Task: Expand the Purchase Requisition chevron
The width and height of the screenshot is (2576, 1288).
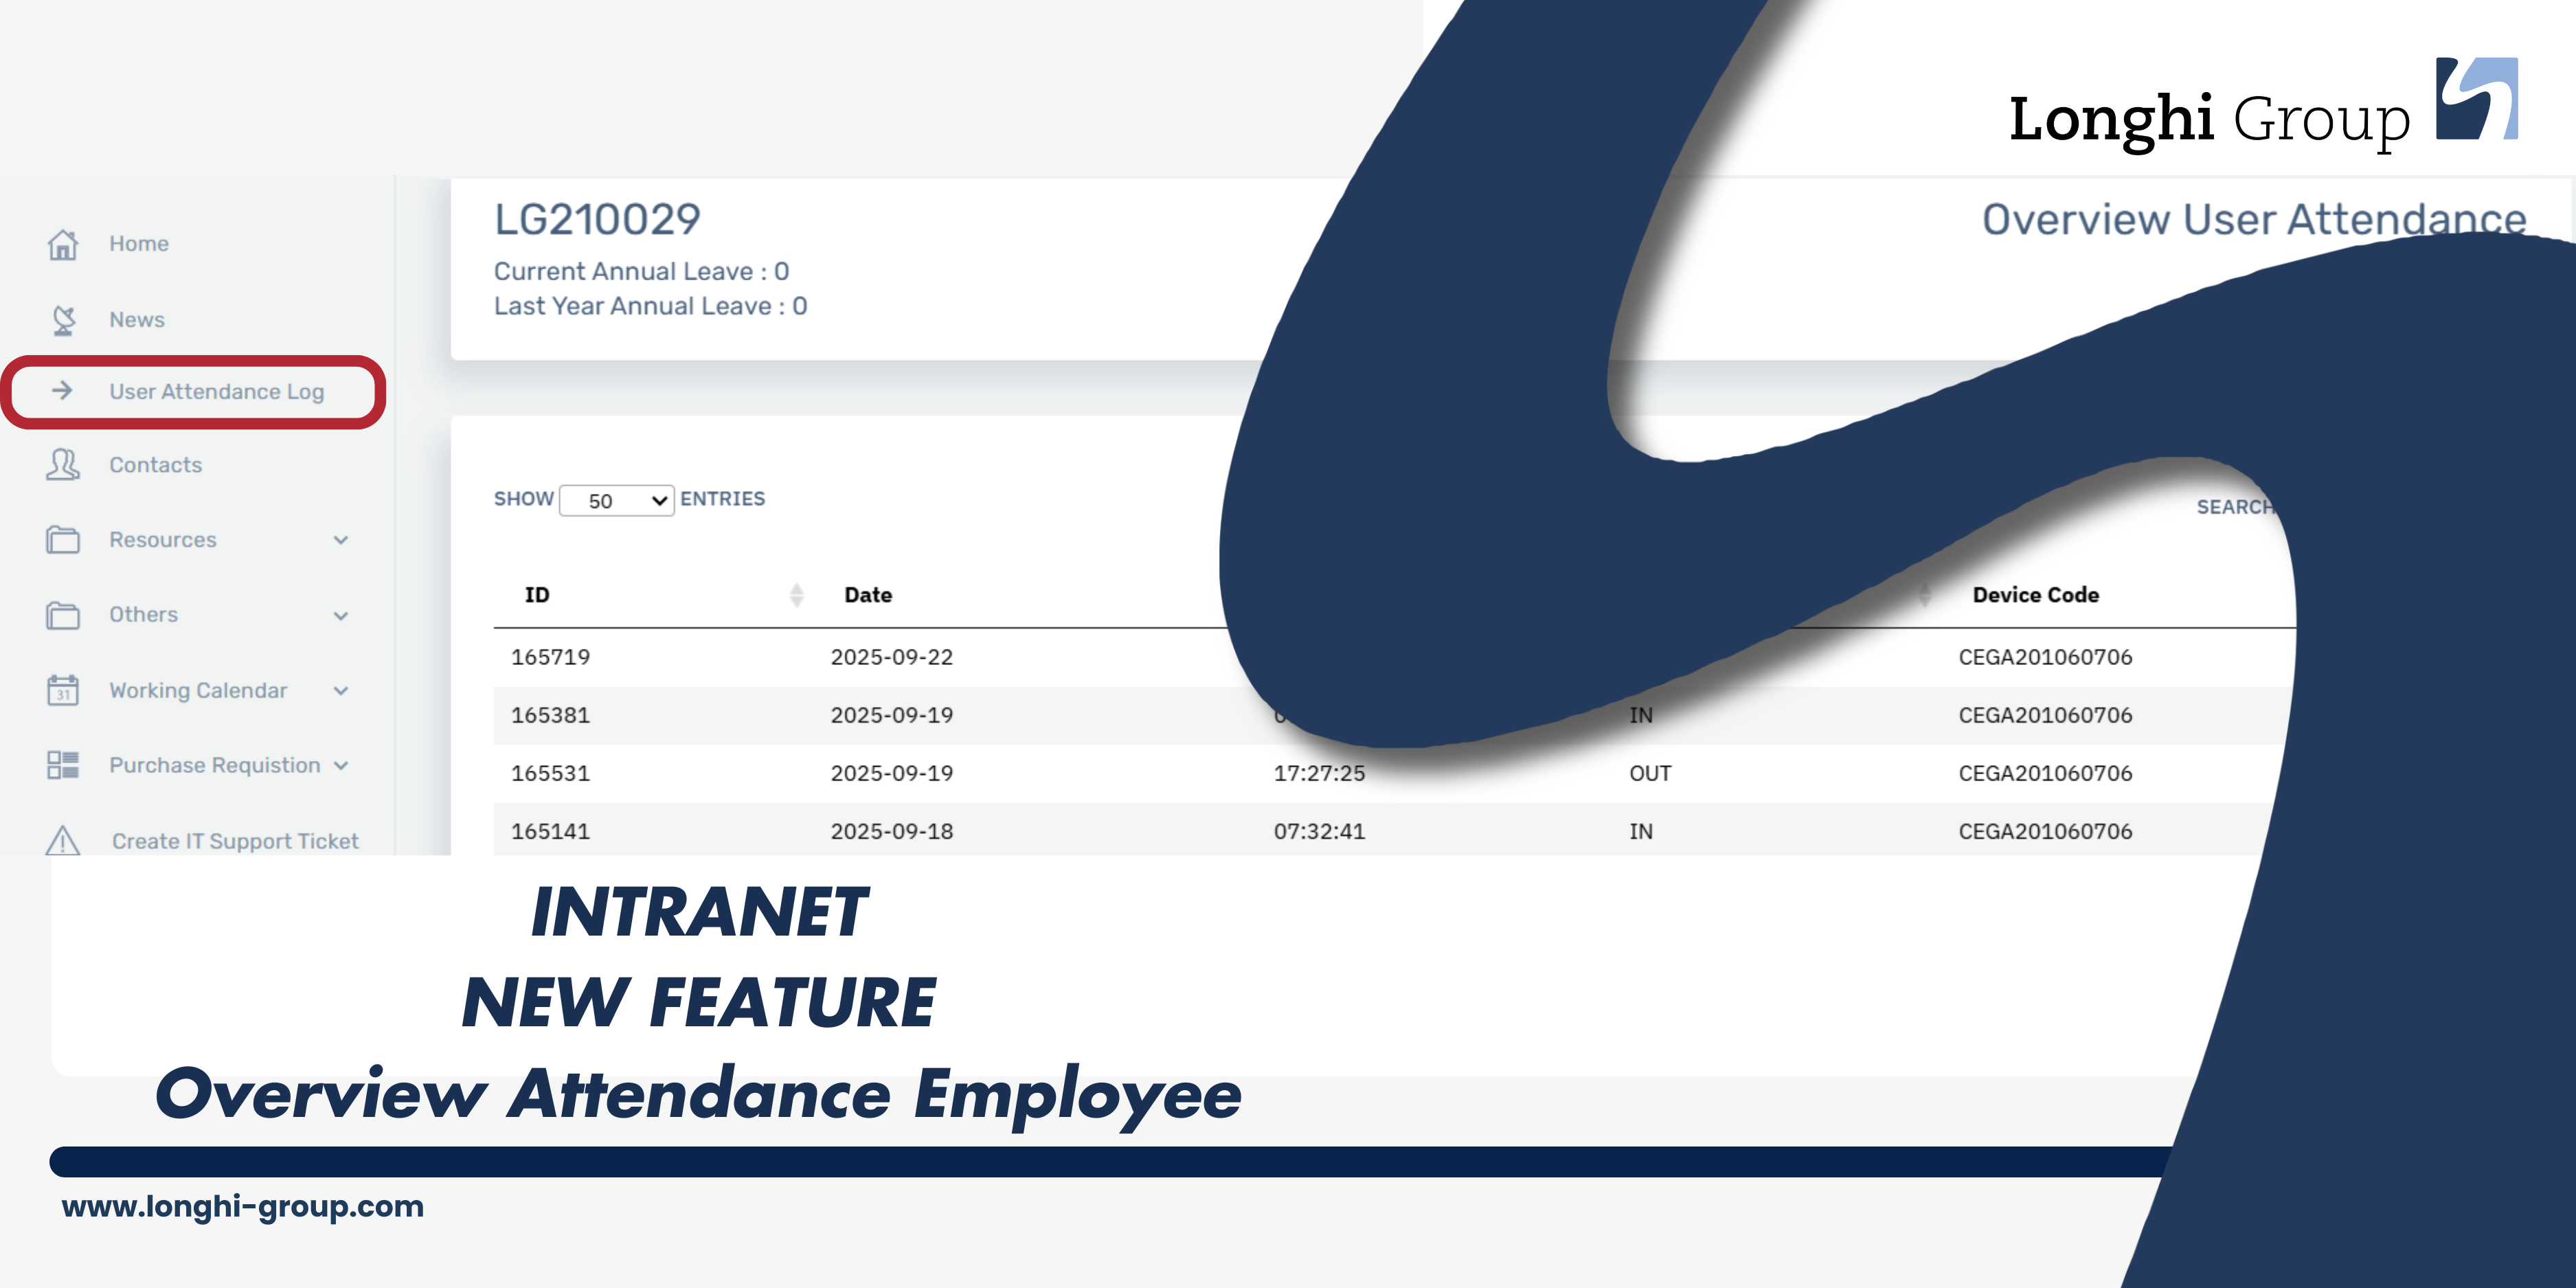Action: point(341,766)
